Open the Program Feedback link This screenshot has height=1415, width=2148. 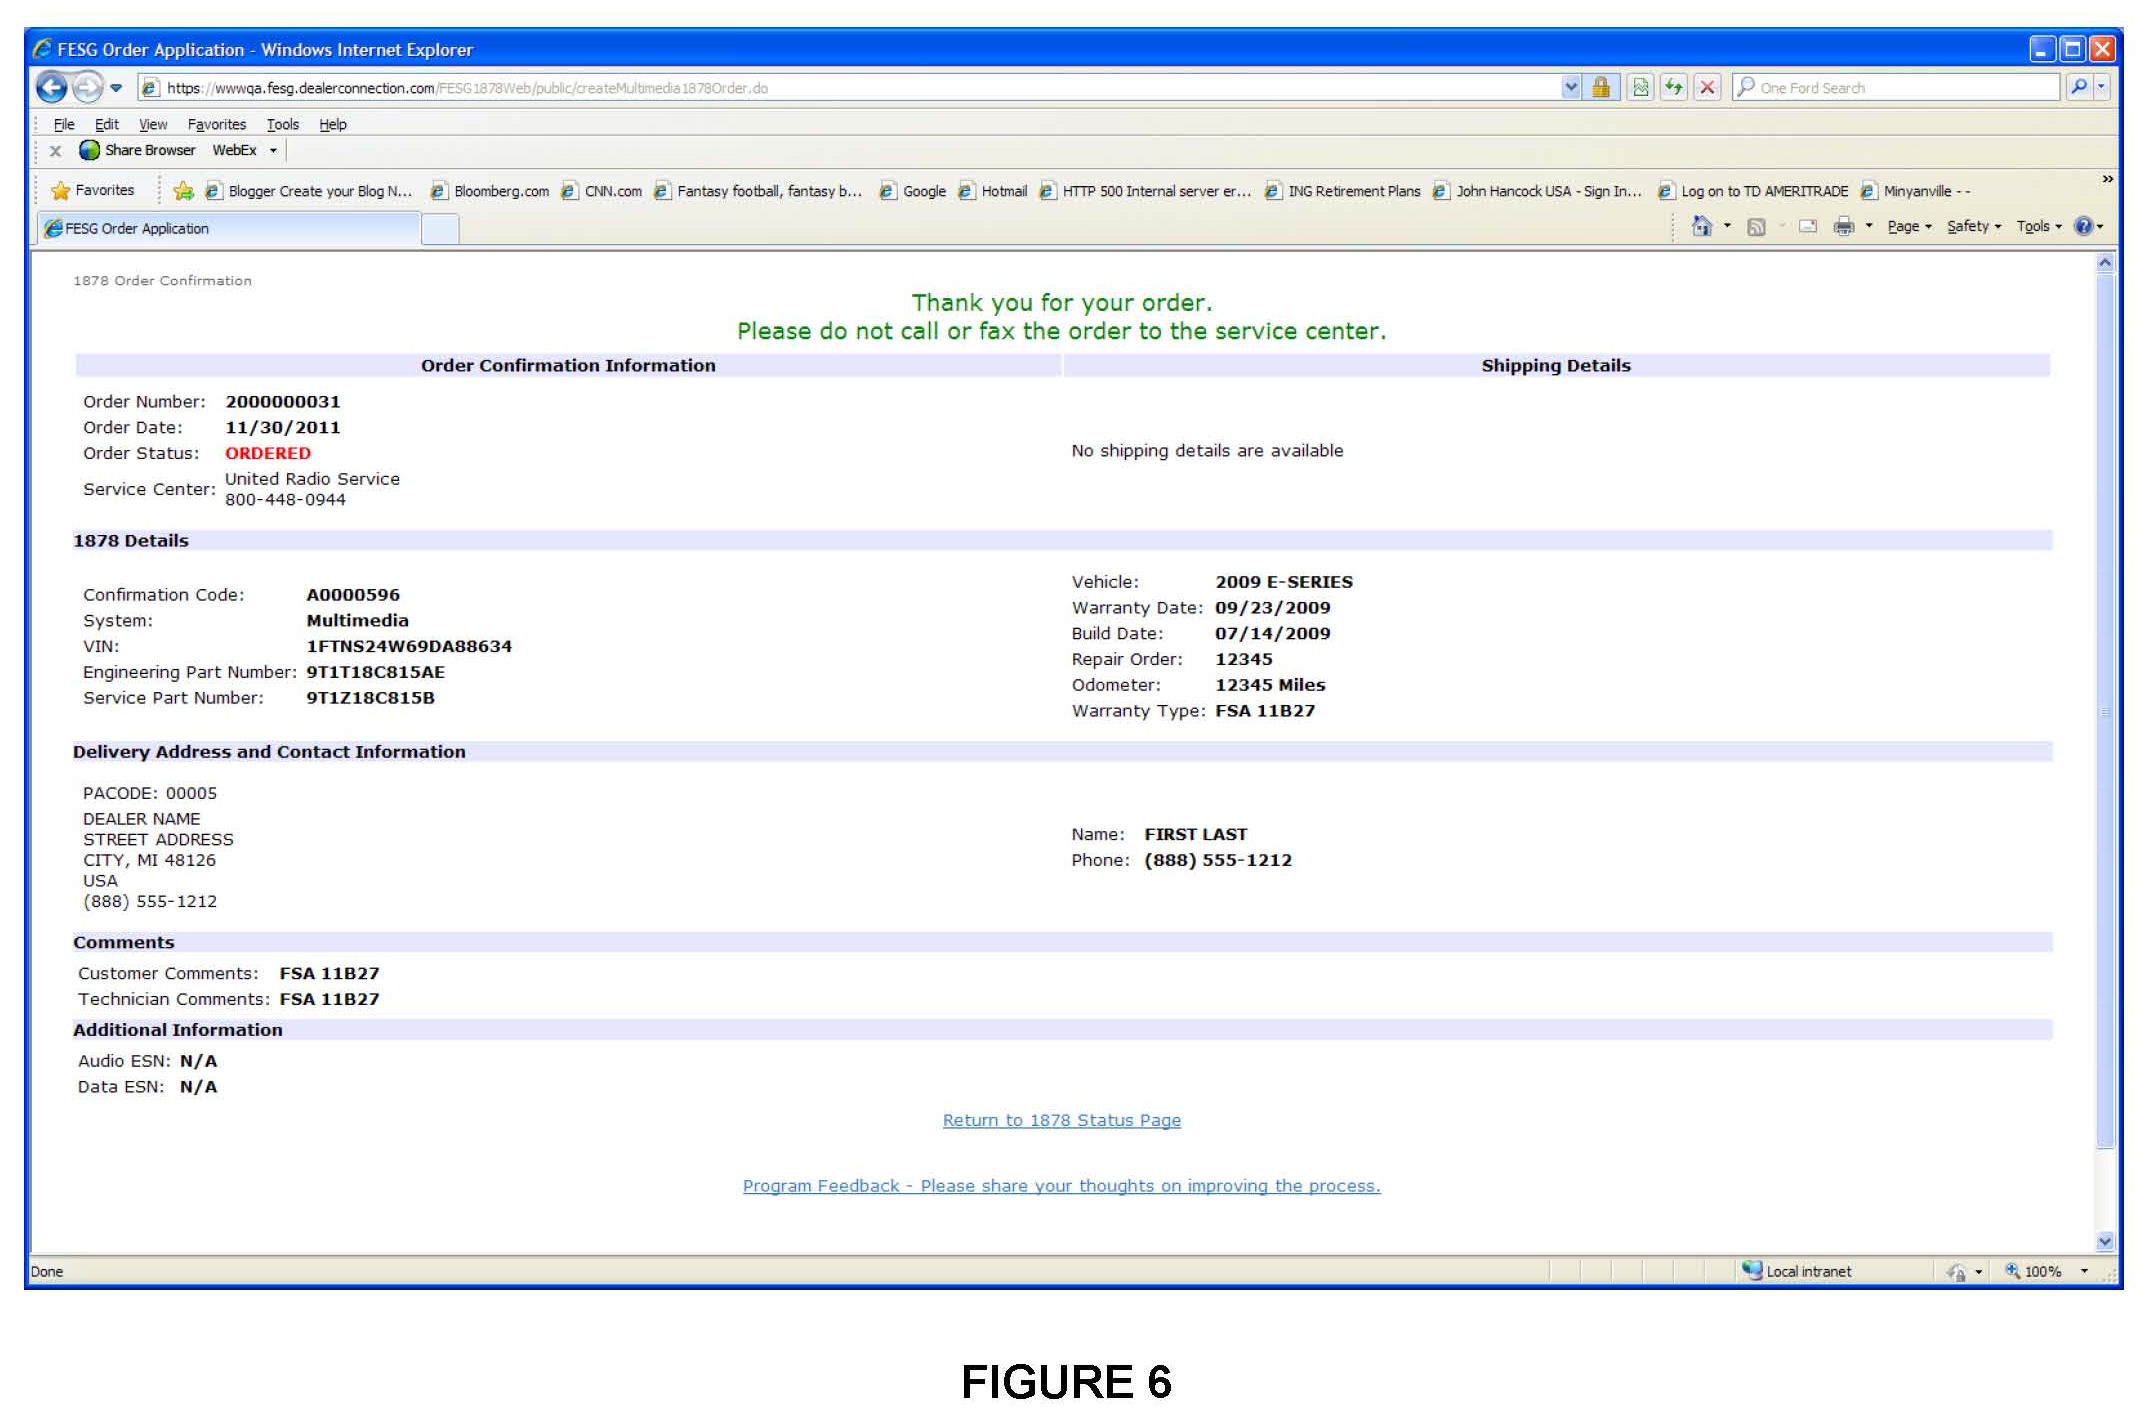1061,1186
